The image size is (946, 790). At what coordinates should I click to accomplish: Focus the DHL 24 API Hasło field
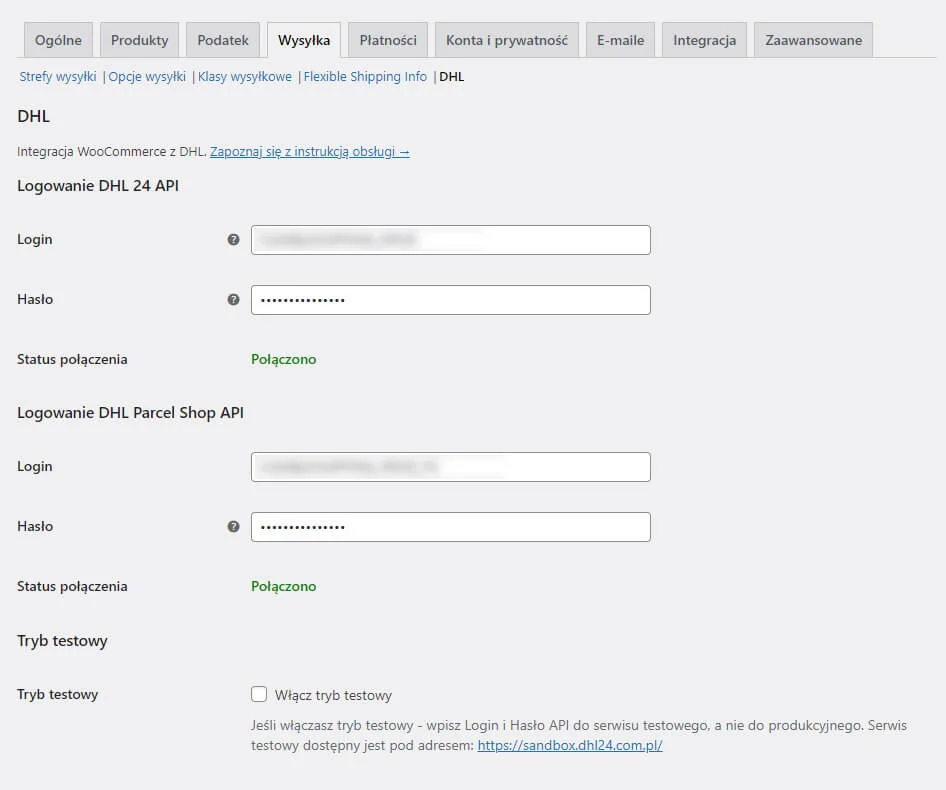pyautogui.click(x=451, y=299)
